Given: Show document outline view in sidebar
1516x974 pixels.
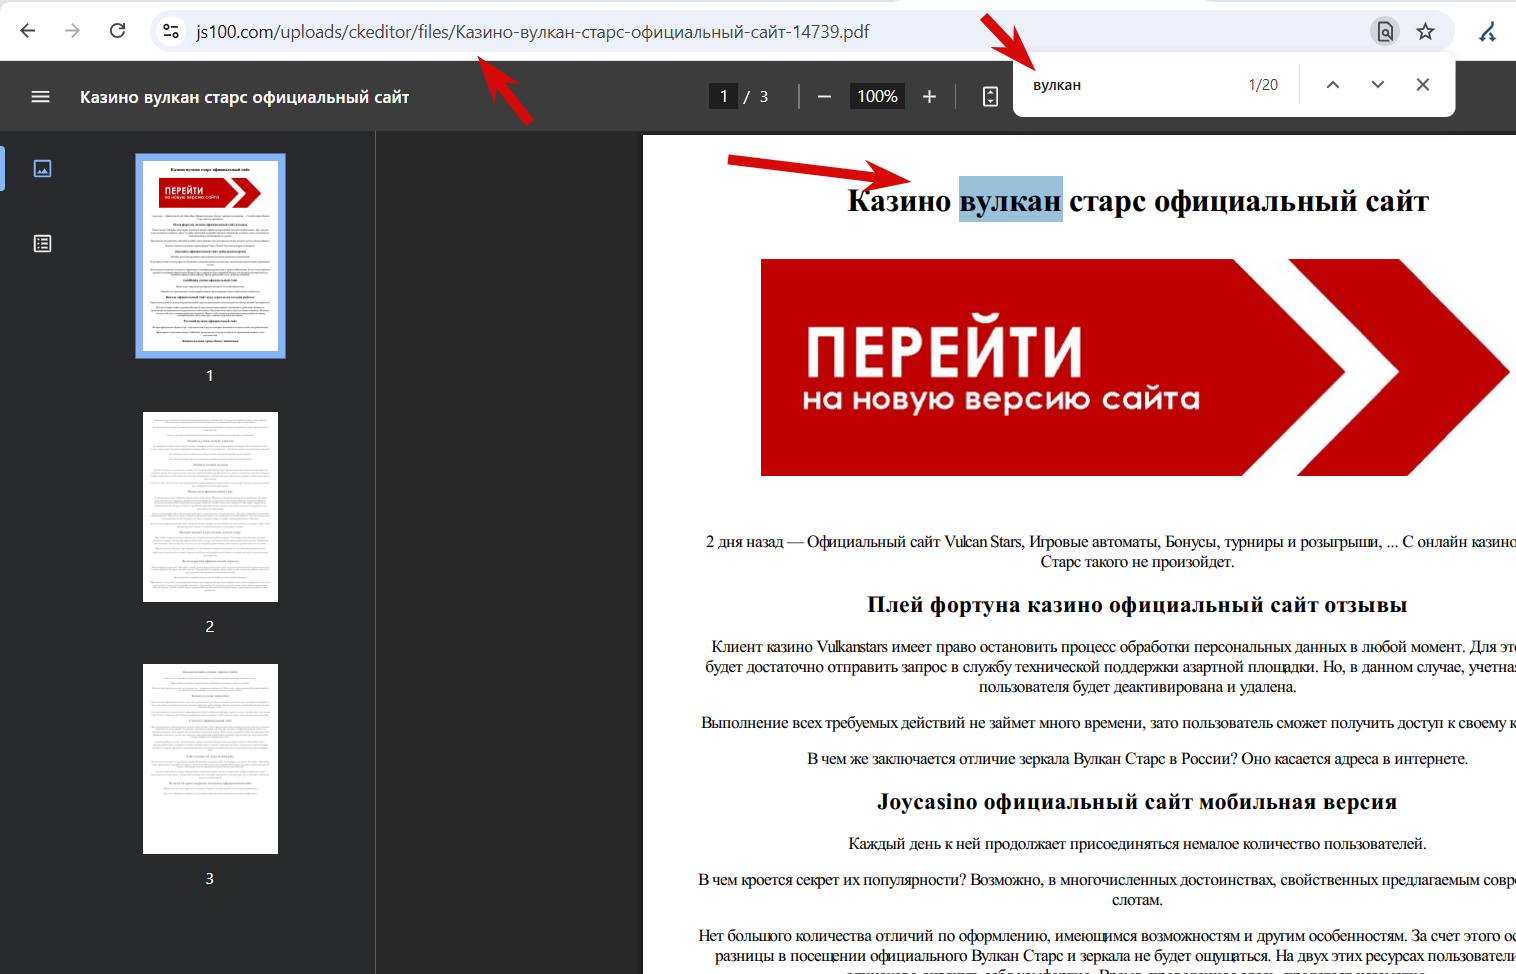Looking at the screenshot, I should pos(42,243).
